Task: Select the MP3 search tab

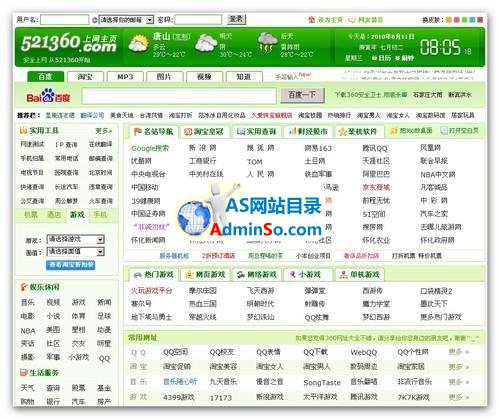Action: click(125, 77)
